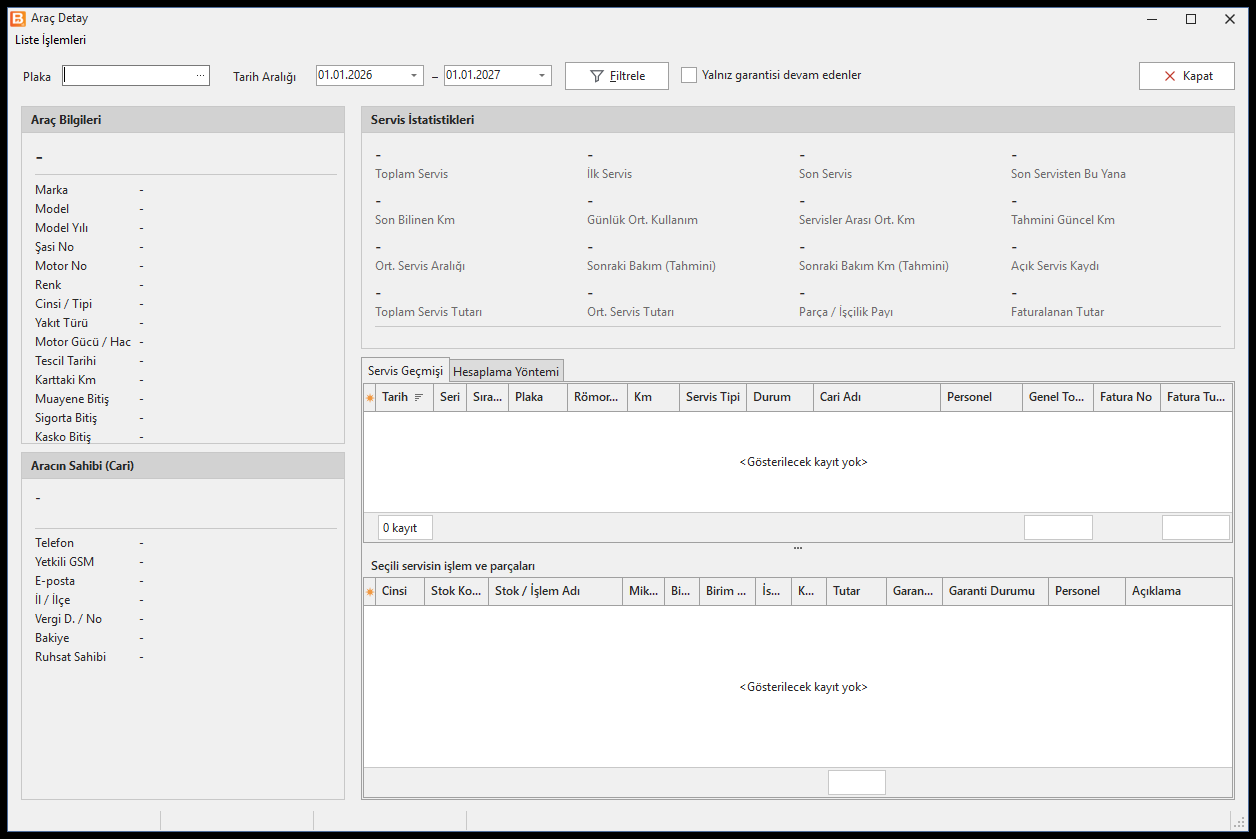Click the Garanti Durumu column header
This screenshot has height=839, width=1256.
[x=996, y=591]
